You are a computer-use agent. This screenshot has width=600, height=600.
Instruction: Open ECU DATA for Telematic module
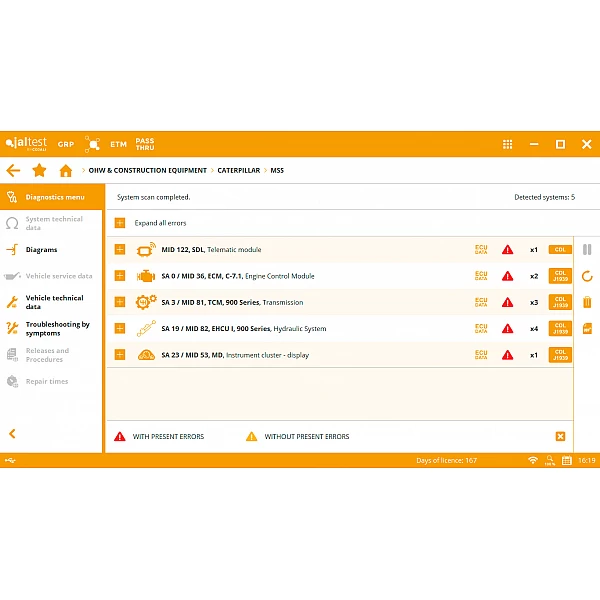coord(481,249)
